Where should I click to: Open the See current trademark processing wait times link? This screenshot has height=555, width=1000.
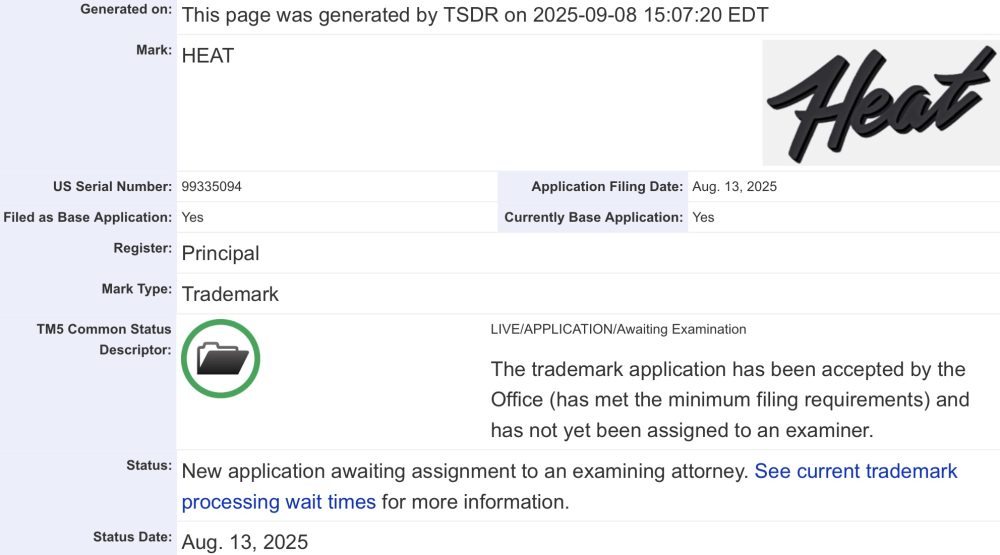569,486
